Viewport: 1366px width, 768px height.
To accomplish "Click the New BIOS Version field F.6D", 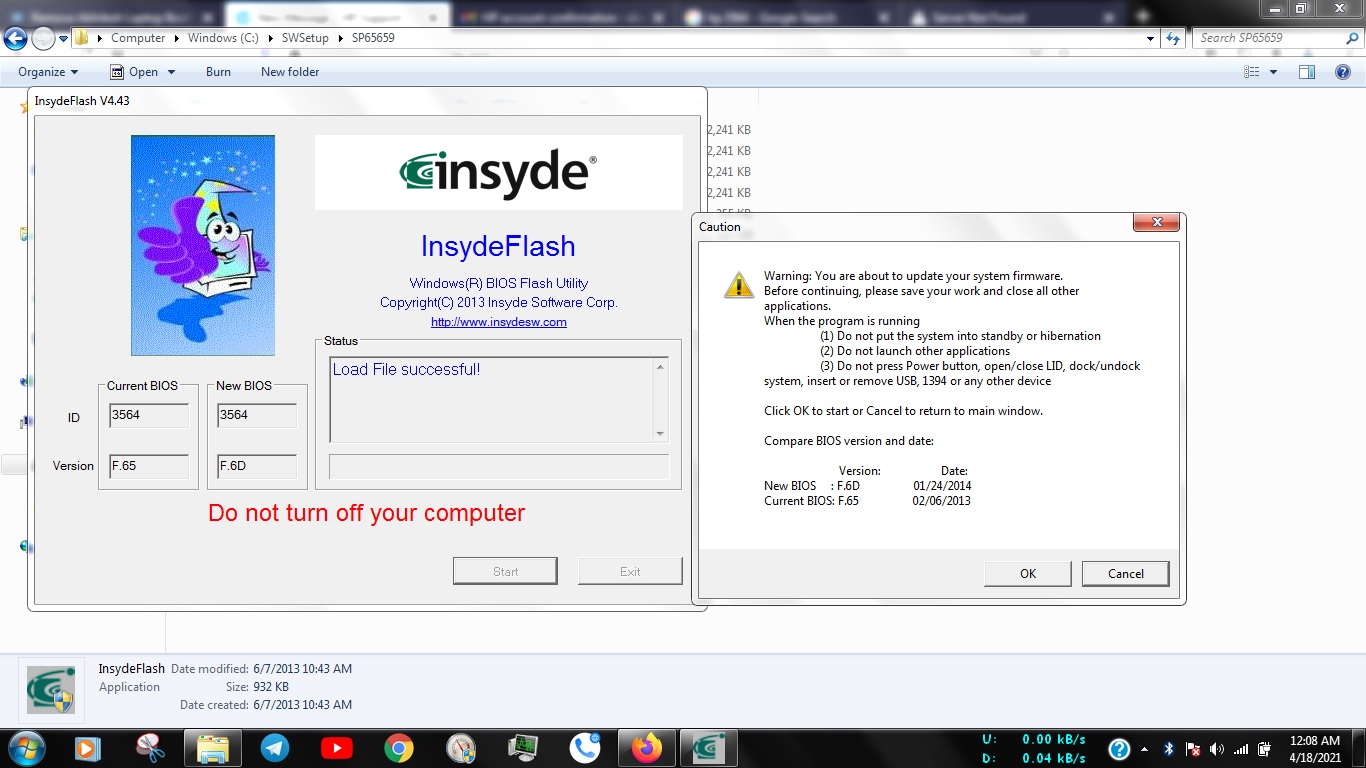I will 256,467.
